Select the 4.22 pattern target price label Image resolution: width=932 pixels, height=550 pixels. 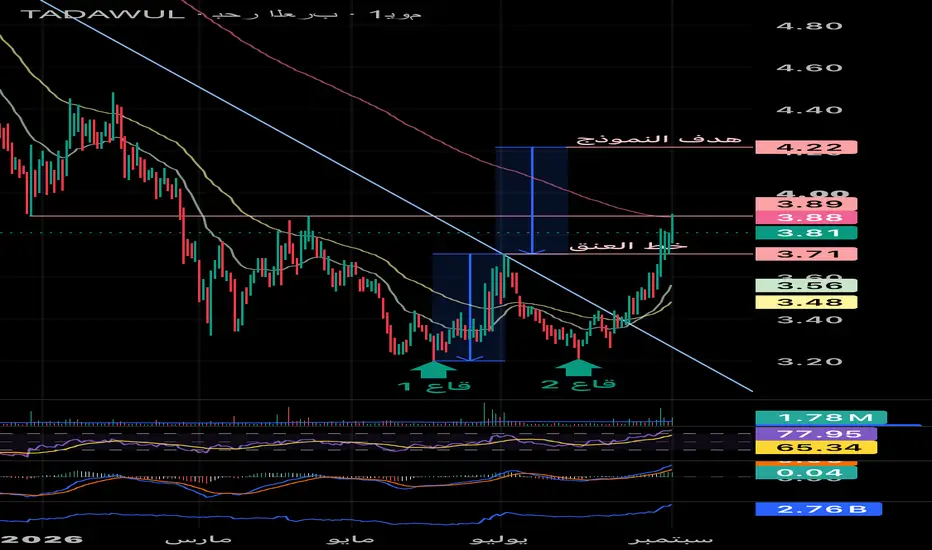[x=806, y=147]
